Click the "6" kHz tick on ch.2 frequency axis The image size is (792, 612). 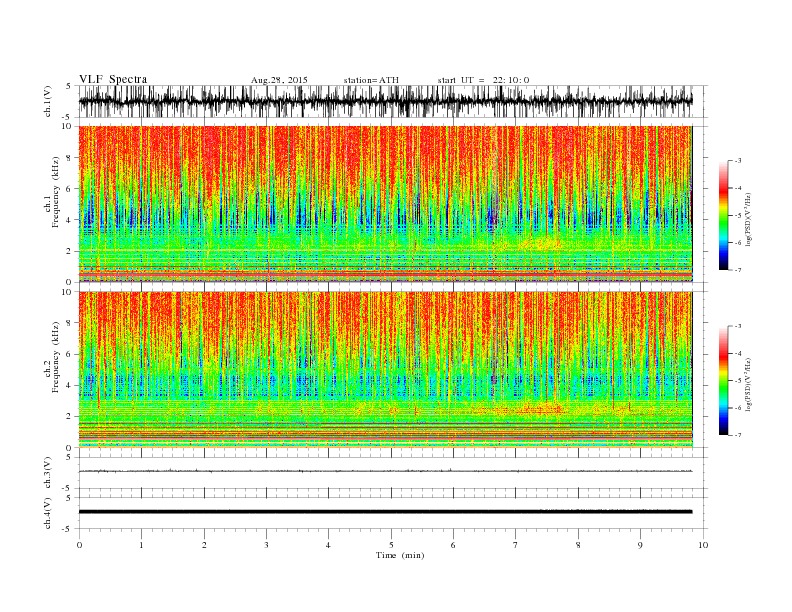tap(70, 354)
